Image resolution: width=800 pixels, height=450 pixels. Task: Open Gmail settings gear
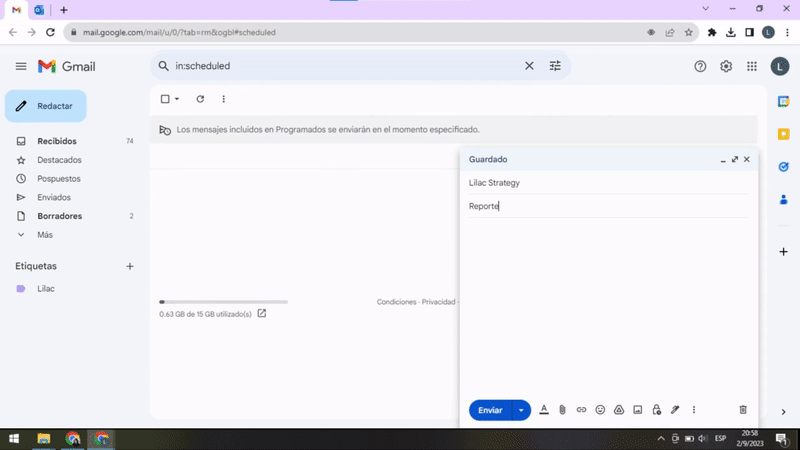tap(726, 66)
